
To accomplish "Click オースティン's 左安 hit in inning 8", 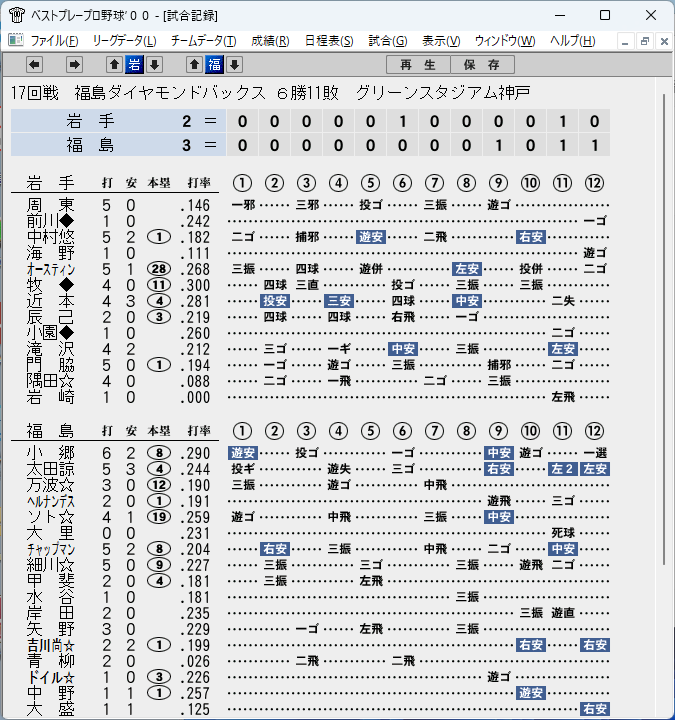I will (x=467, y=269).
